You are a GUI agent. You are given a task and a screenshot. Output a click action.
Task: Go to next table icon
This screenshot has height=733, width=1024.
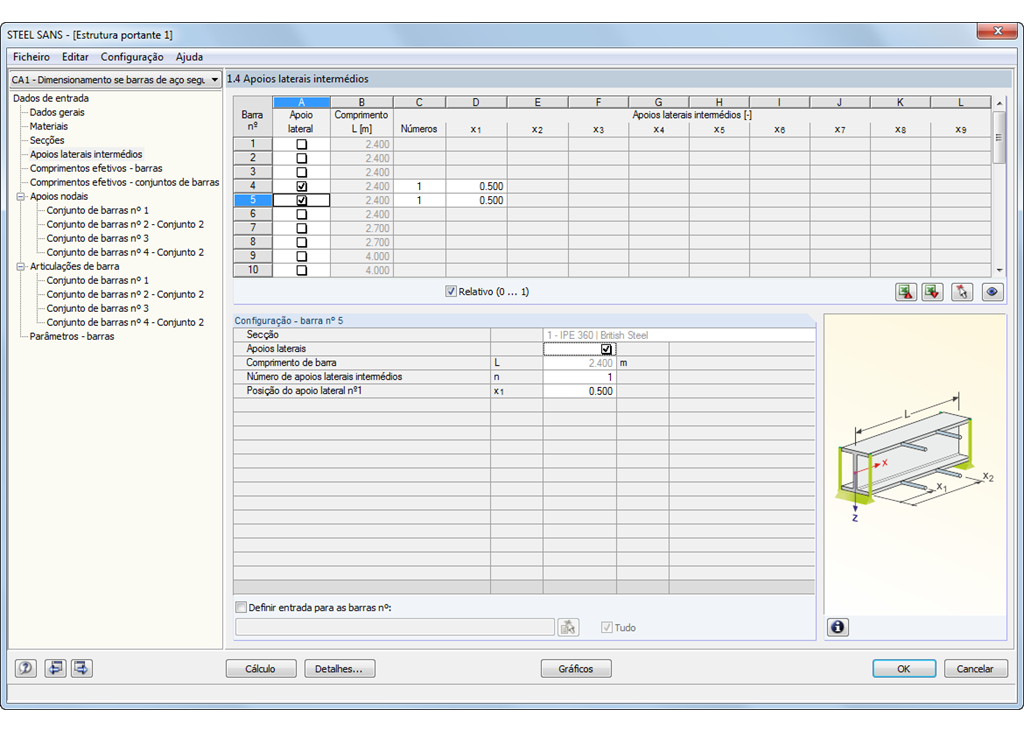82,668
